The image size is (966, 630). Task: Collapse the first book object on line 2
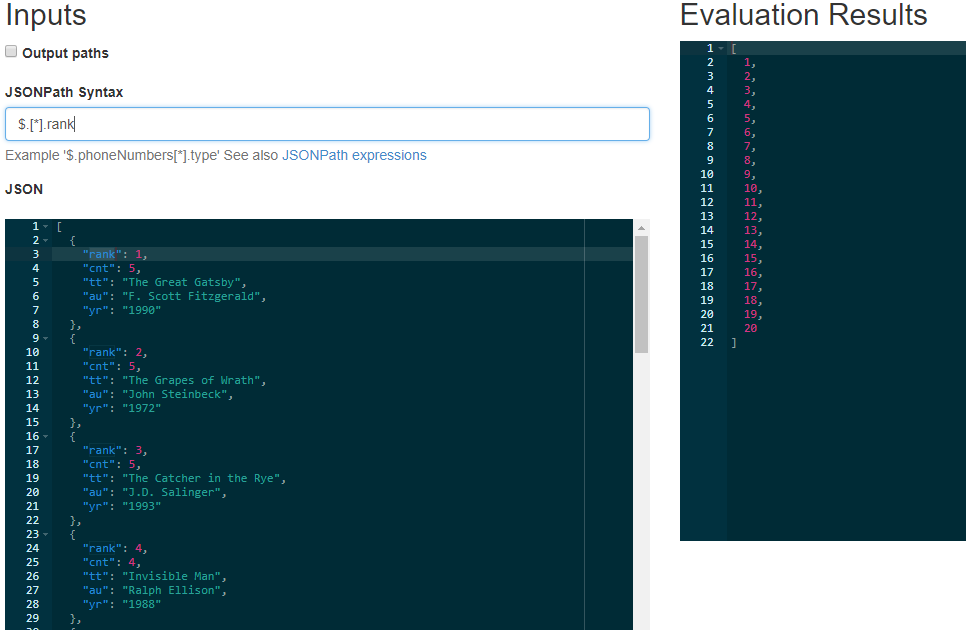tap(43, 239)
